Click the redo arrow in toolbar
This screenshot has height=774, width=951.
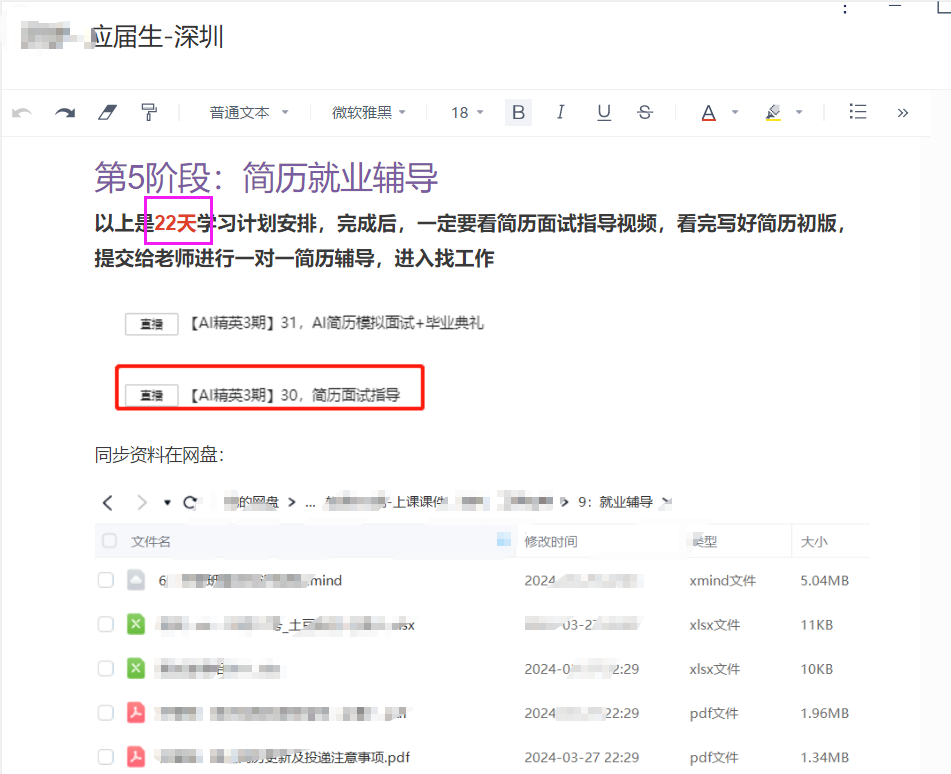click(x=65, y=113)
